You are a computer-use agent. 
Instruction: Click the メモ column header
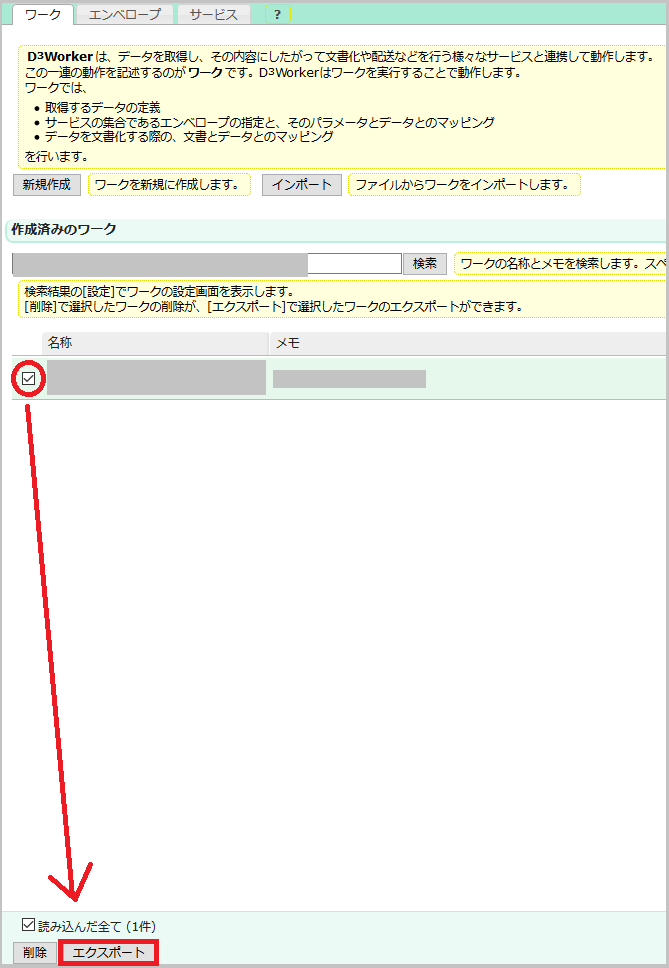tap(287, 343)
